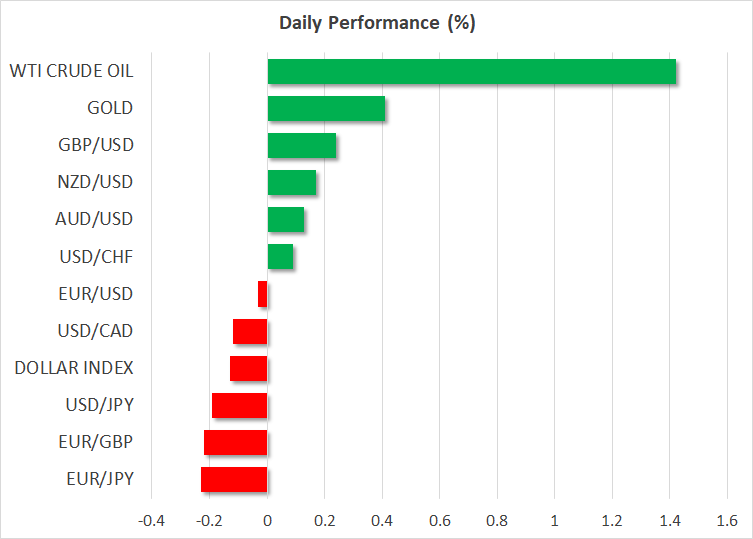Select the green WTI Crude Oil bar
This screenshot has height=539, width=753.
point(471,72)
